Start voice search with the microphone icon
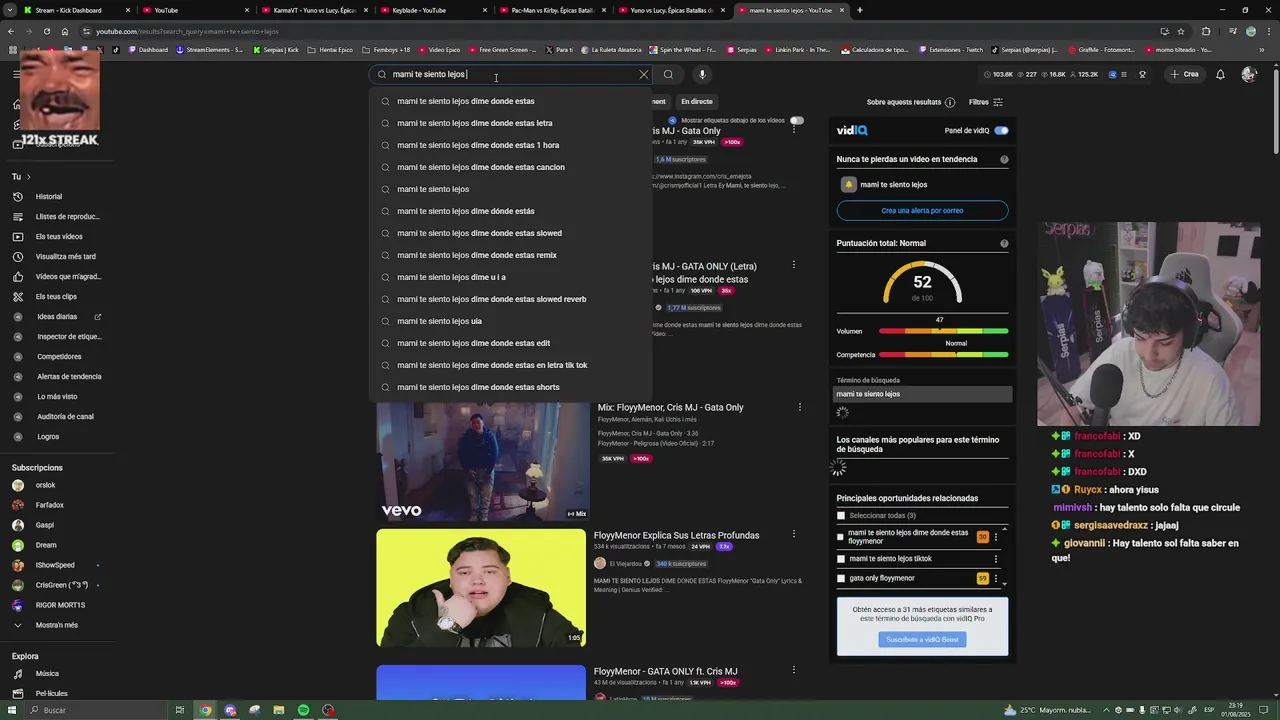The width and height of the screenshot is (1280, 720). click(702, 74)
